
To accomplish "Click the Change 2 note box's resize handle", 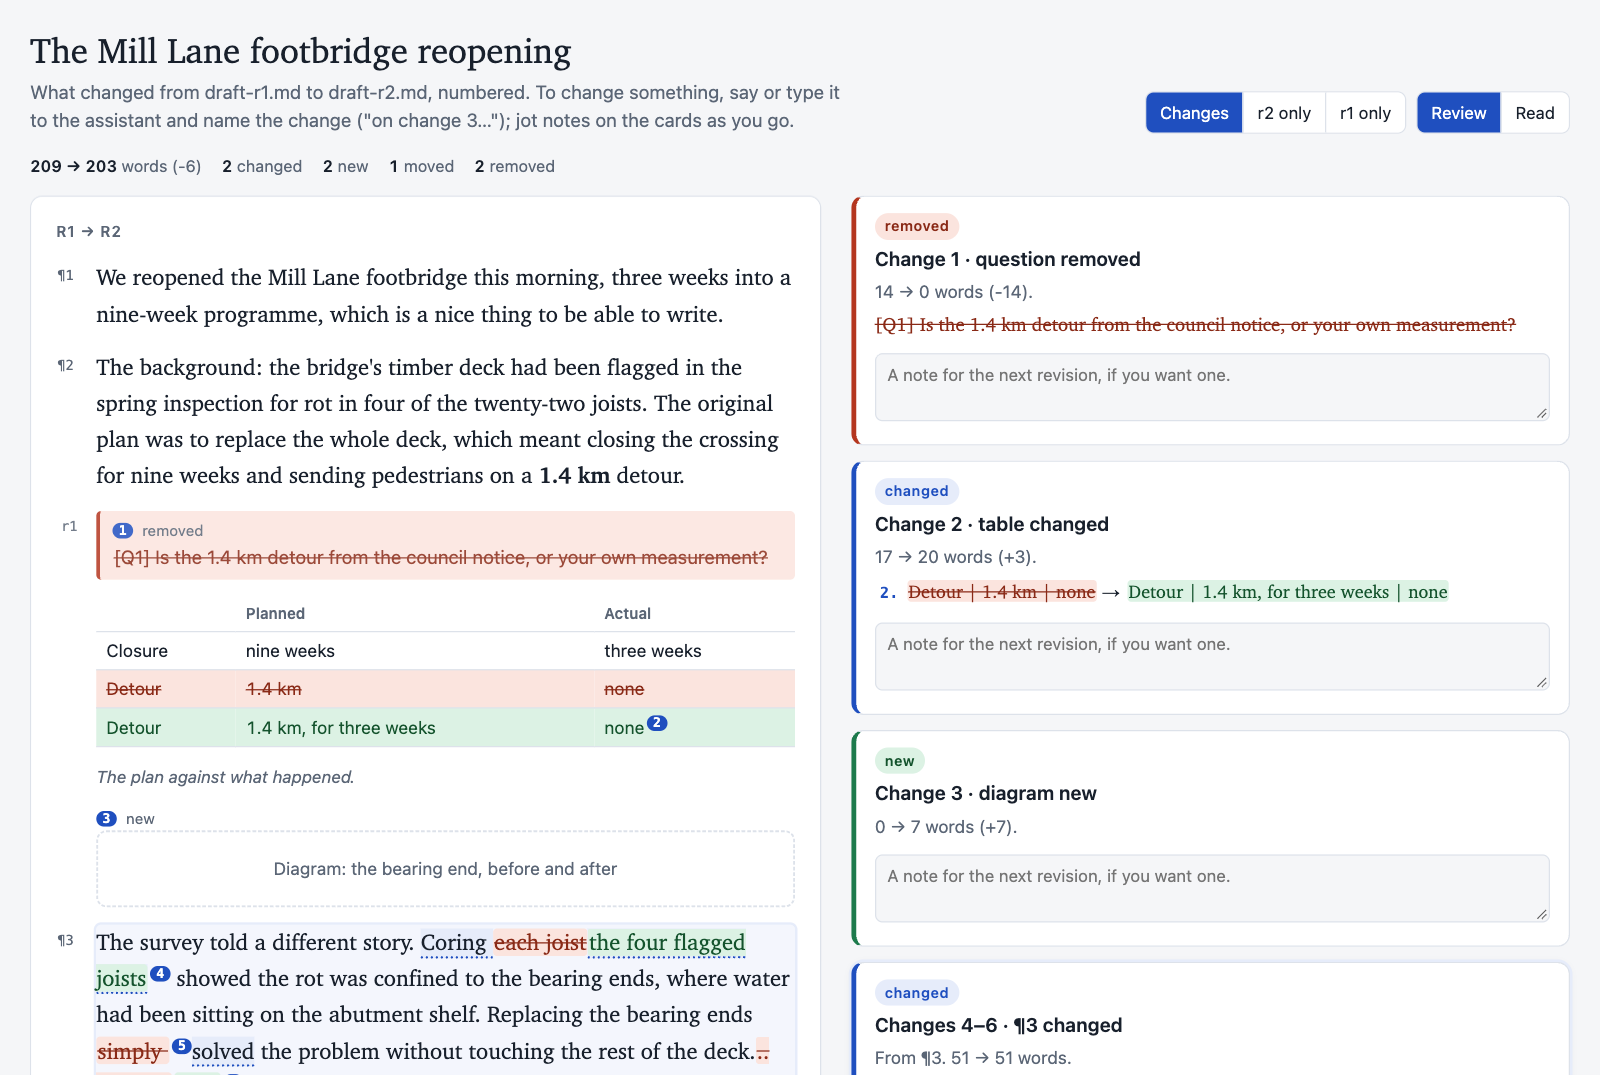I will click(x=1542, y=682).
